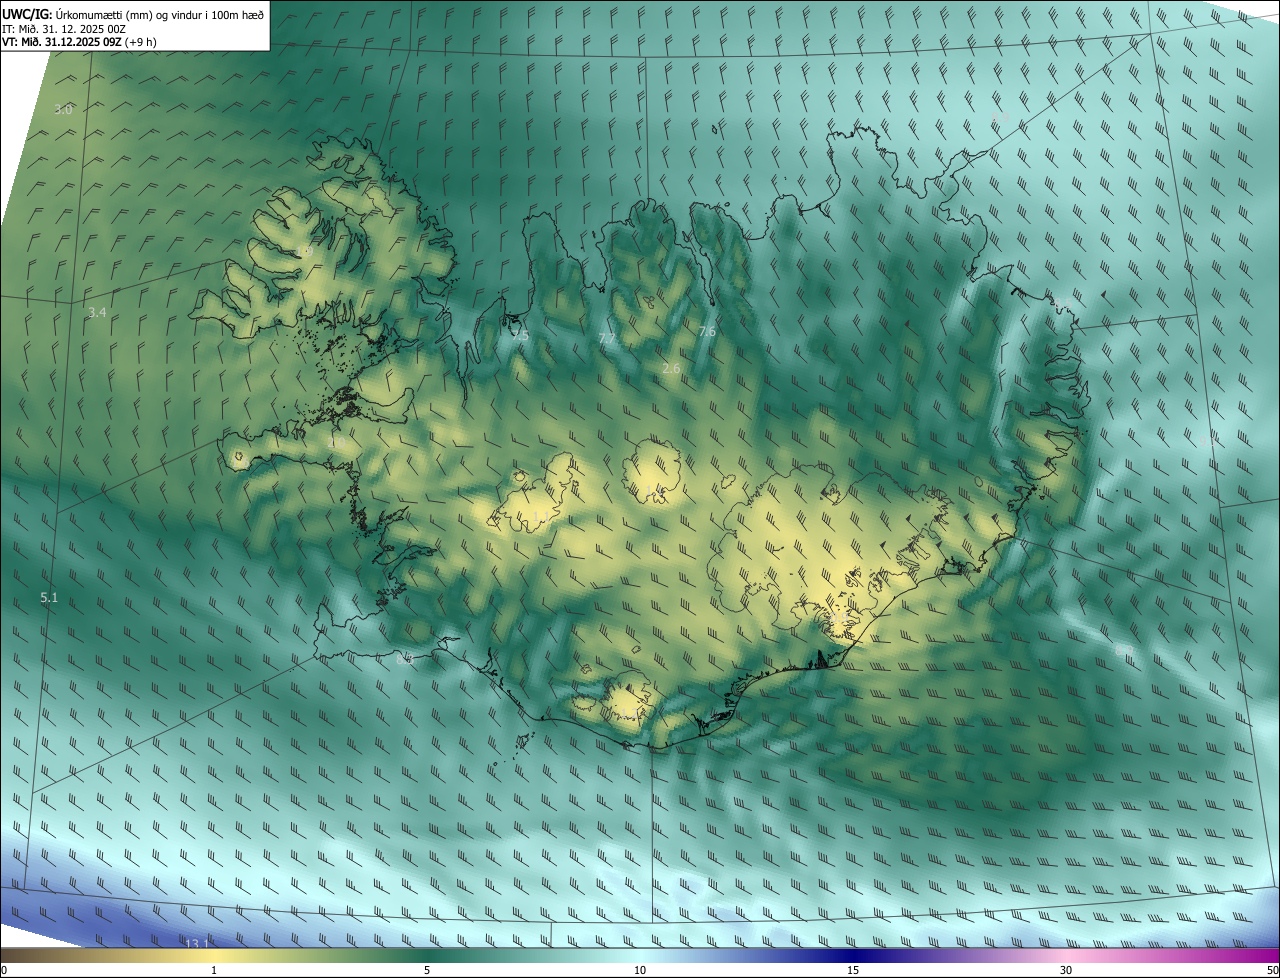The width and height of the screenshot is (1280, 978).
Task: Click the colour scale tick label "0"
Action: pos(4,971)
